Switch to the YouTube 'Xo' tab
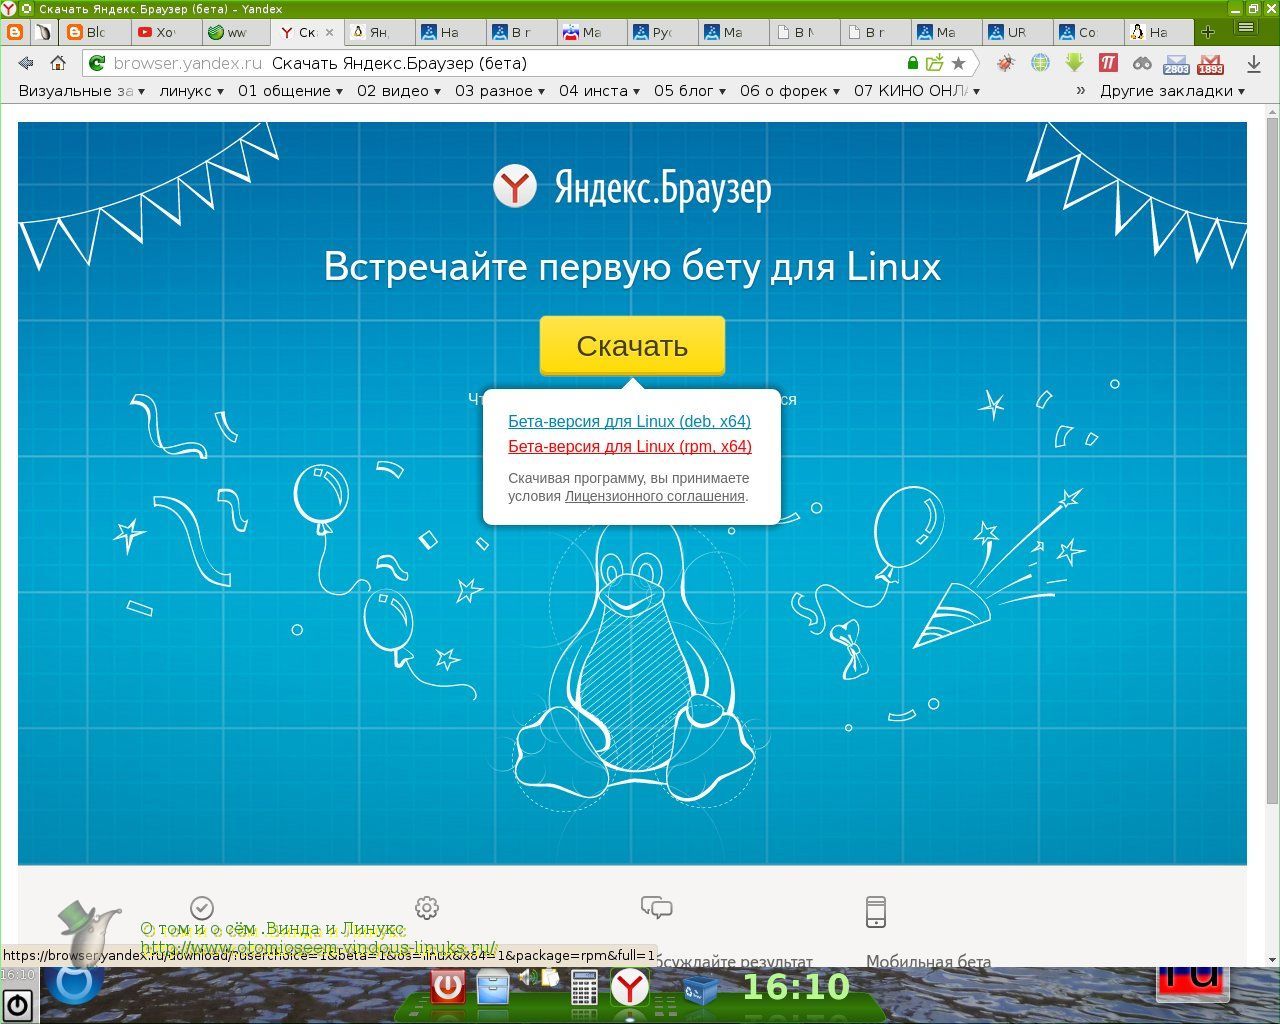Viewport: 1280px width, 1024px height. (165, 32)
